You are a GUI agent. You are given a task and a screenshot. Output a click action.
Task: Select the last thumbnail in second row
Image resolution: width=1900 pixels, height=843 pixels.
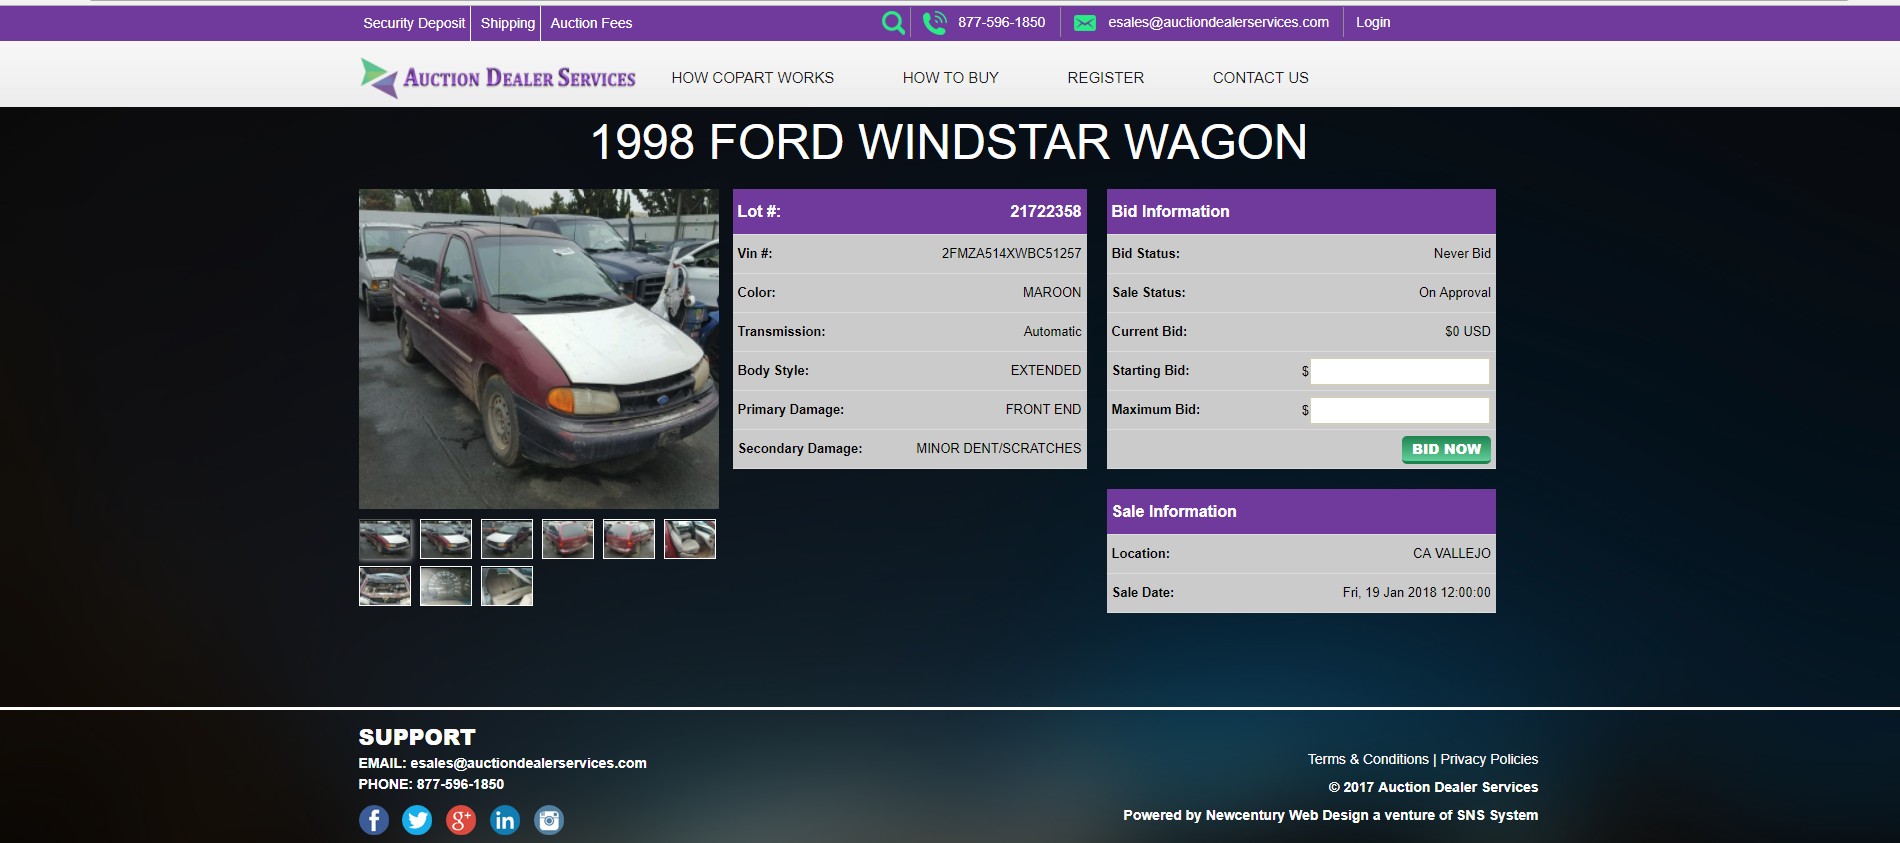507,586
